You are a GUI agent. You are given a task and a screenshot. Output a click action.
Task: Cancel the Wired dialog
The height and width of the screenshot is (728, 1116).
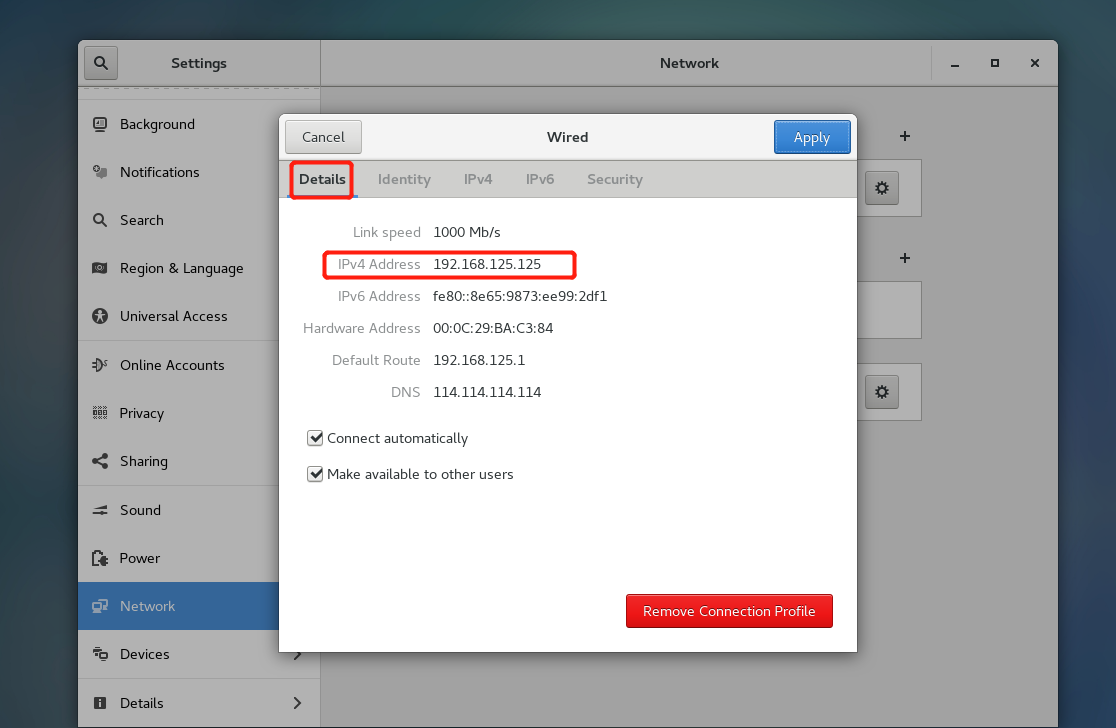coord(323,137)
